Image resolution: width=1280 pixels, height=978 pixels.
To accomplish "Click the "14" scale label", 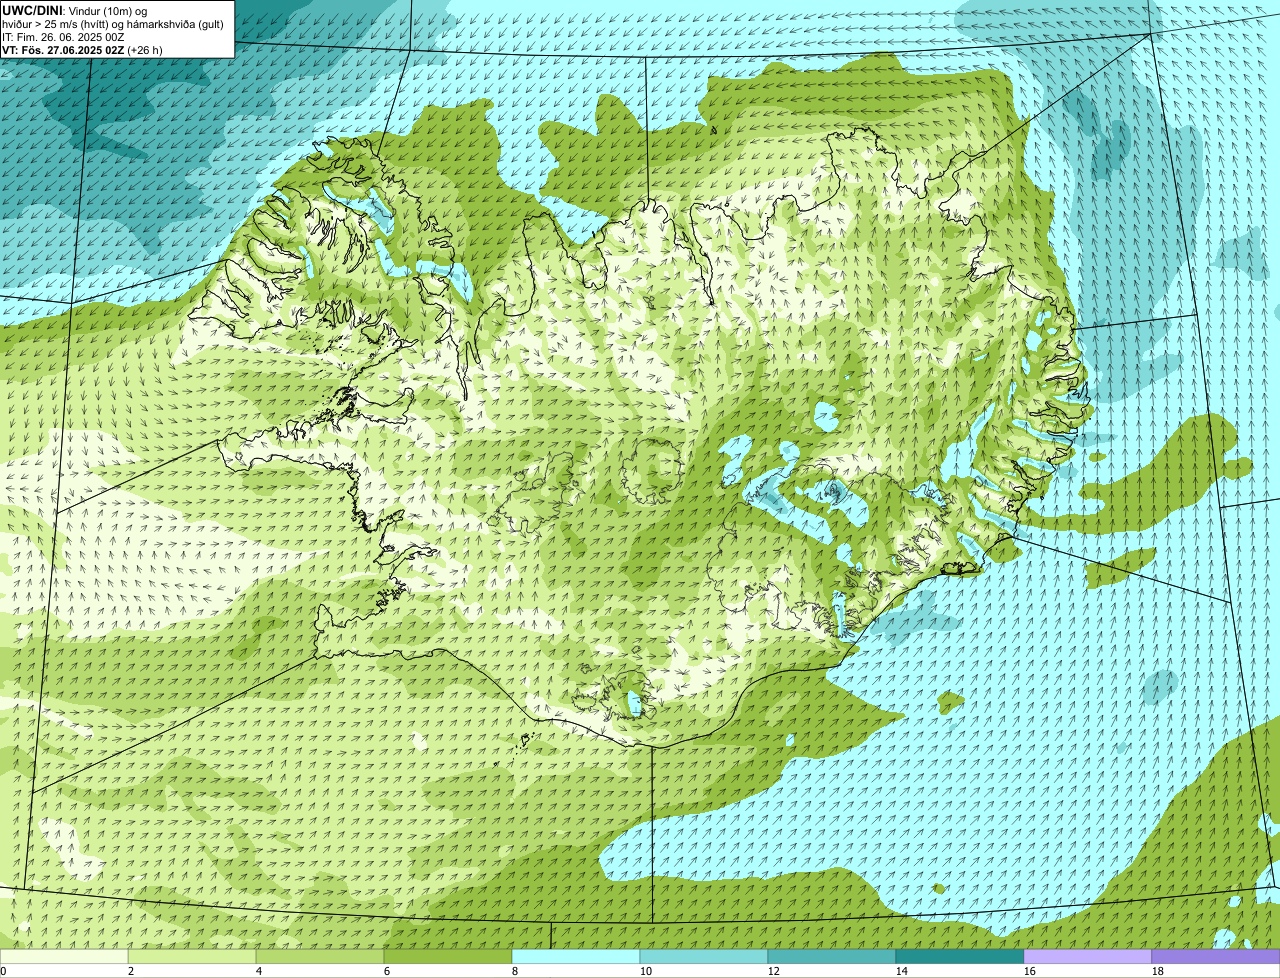I will pos(902,971).
